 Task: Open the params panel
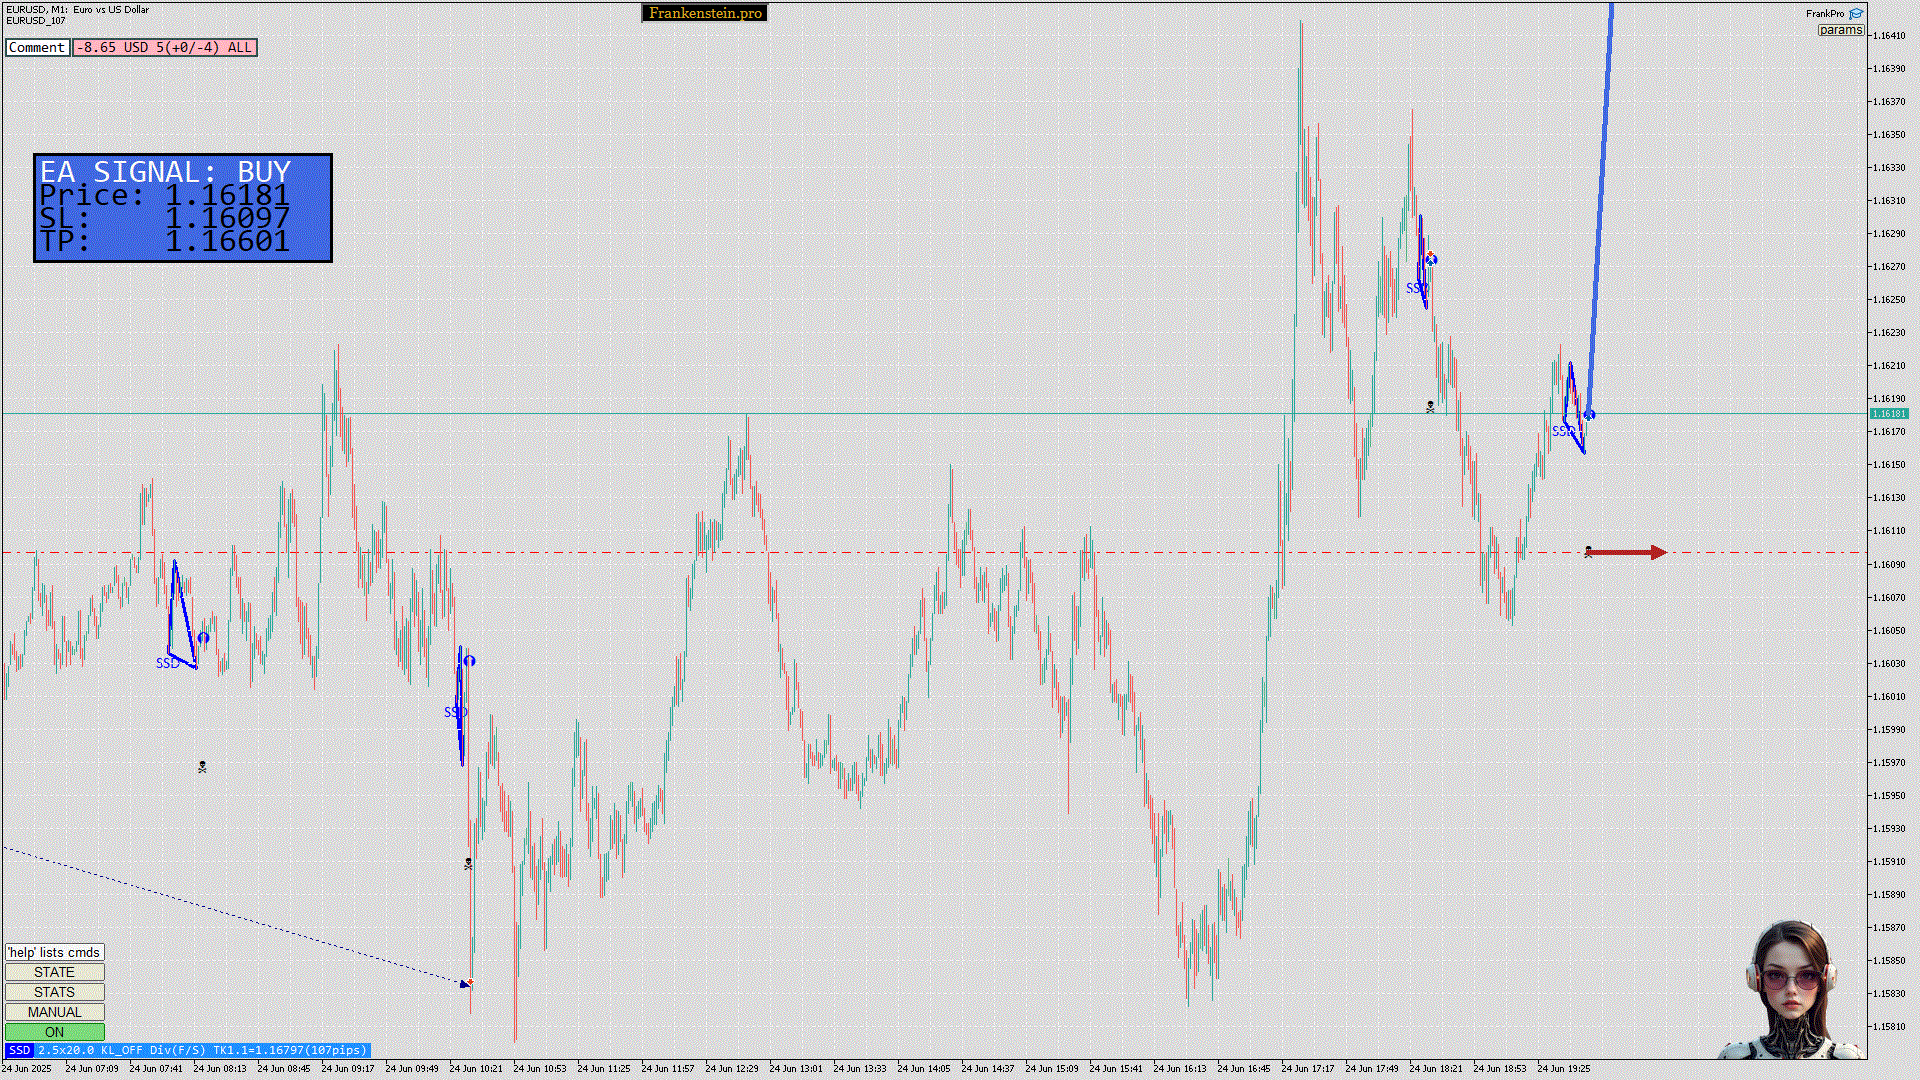pos(1840,30)
